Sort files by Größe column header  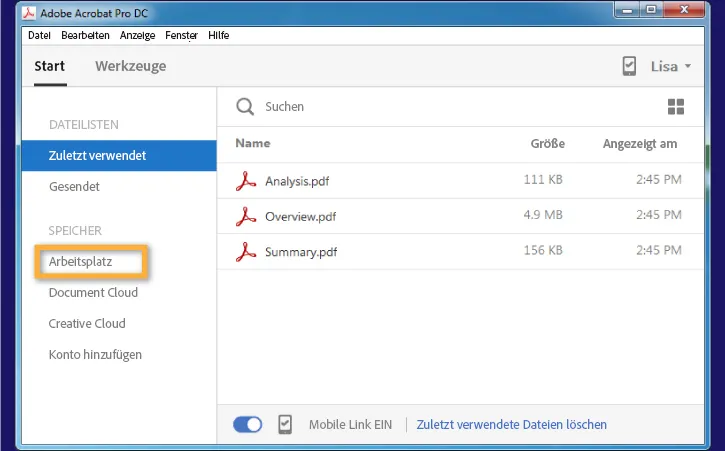click(x=547, y=144)
